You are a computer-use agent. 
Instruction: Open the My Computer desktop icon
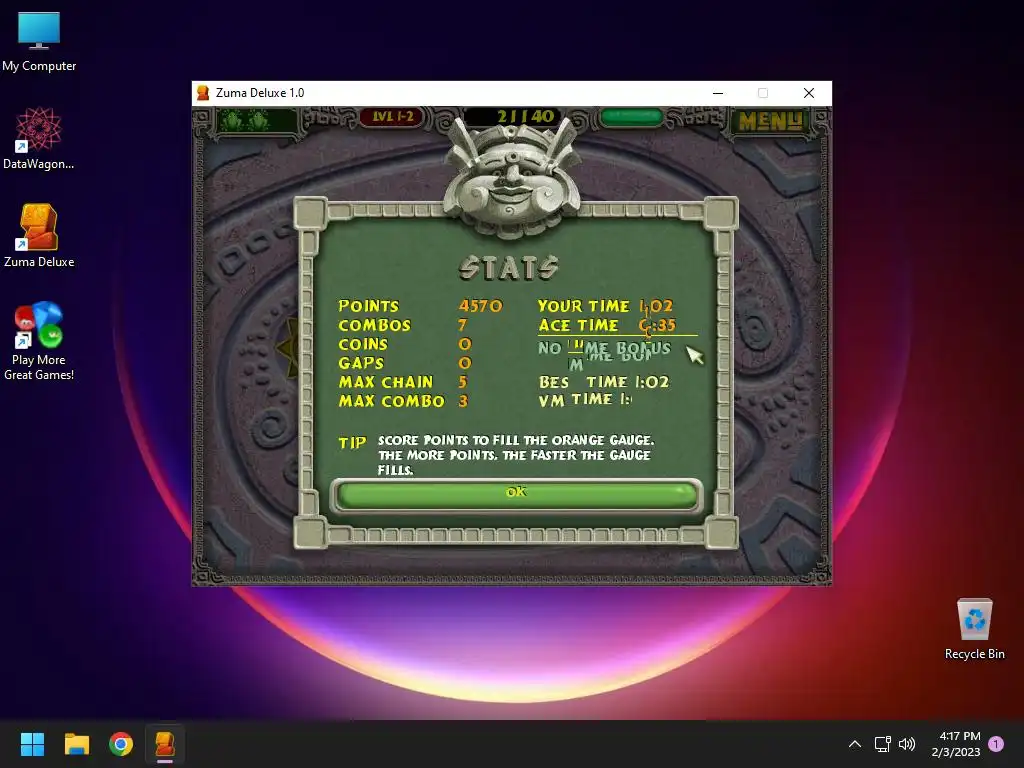39,41
